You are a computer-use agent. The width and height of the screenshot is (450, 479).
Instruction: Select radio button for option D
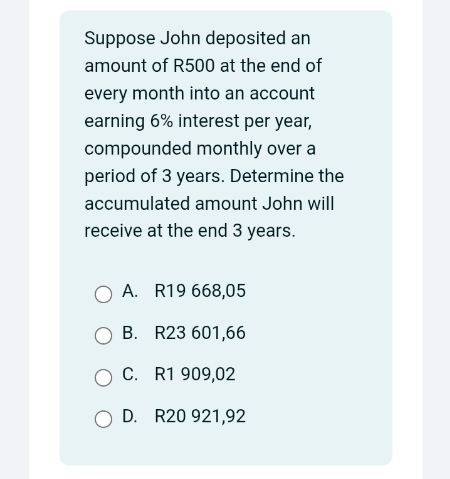tap(103, 419)
